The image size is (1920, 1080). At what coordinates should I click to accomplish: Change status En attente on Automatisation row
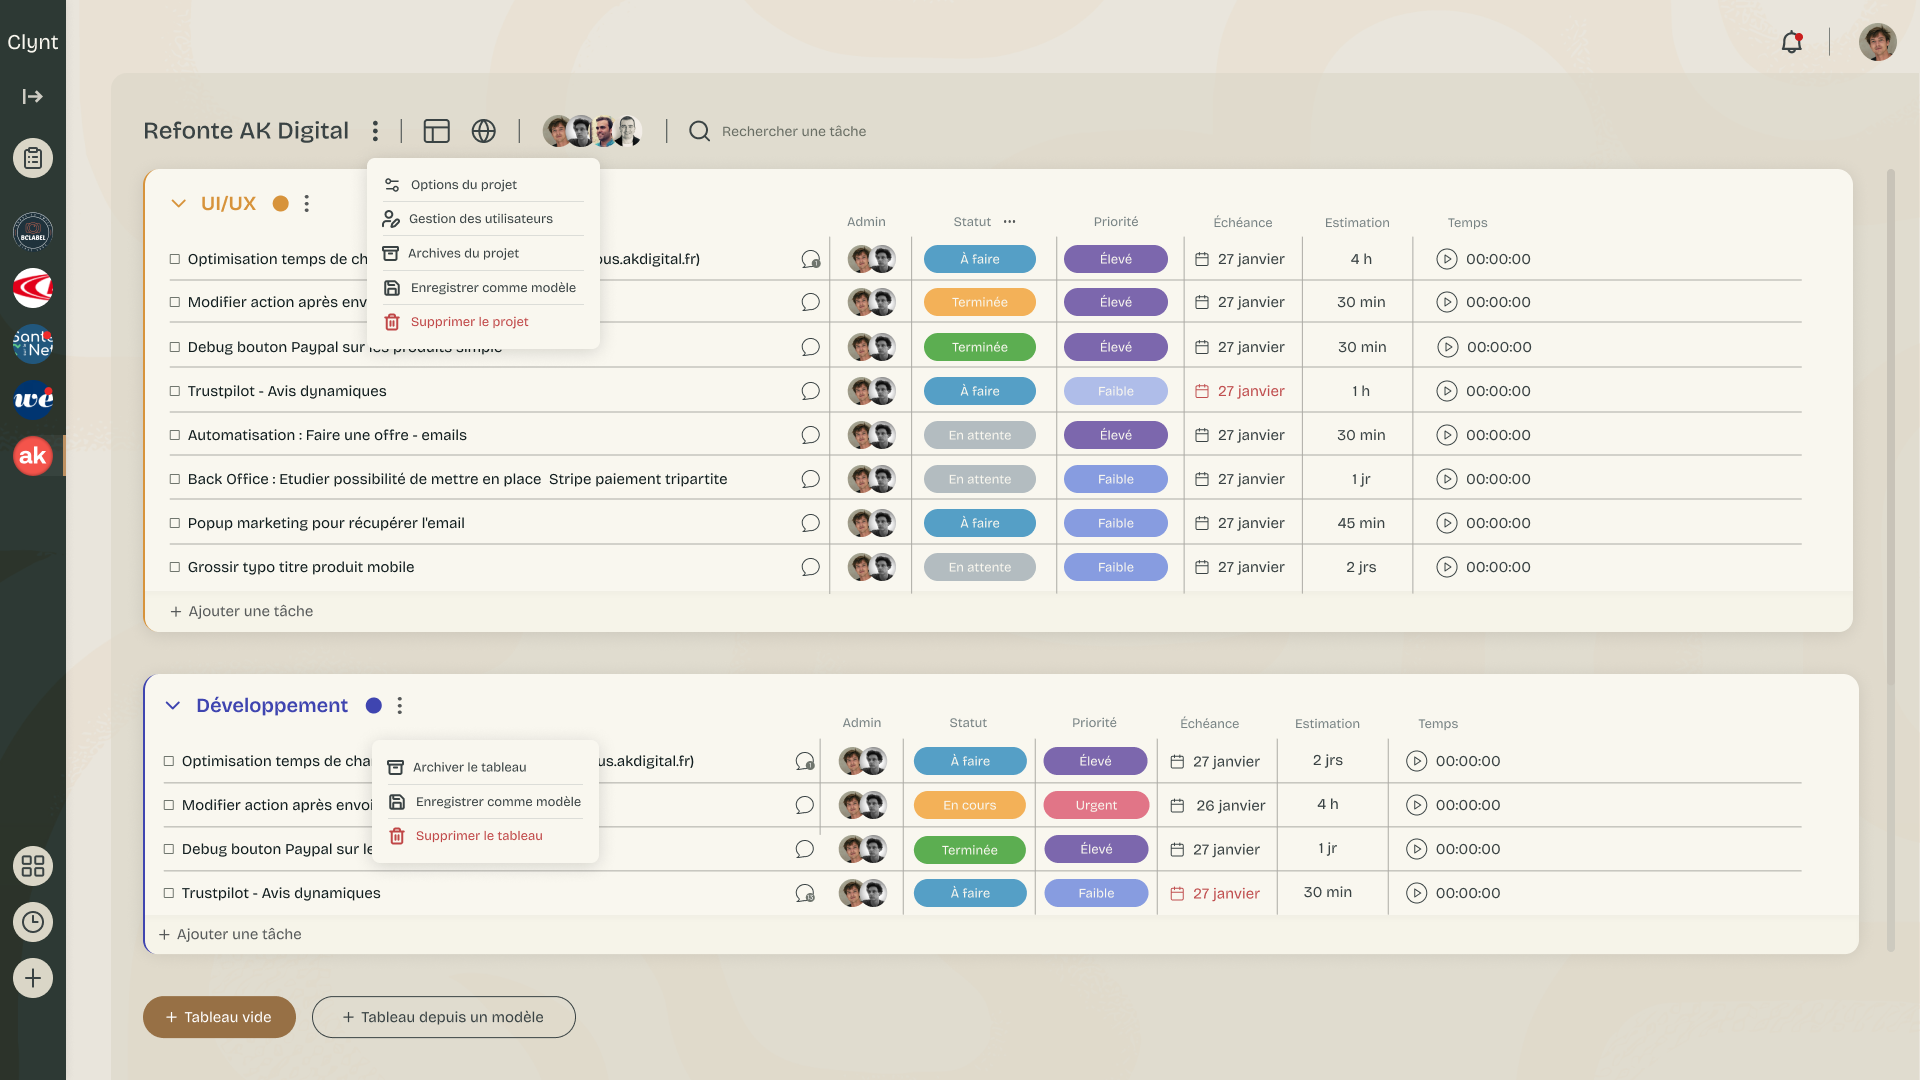(980, 435)
